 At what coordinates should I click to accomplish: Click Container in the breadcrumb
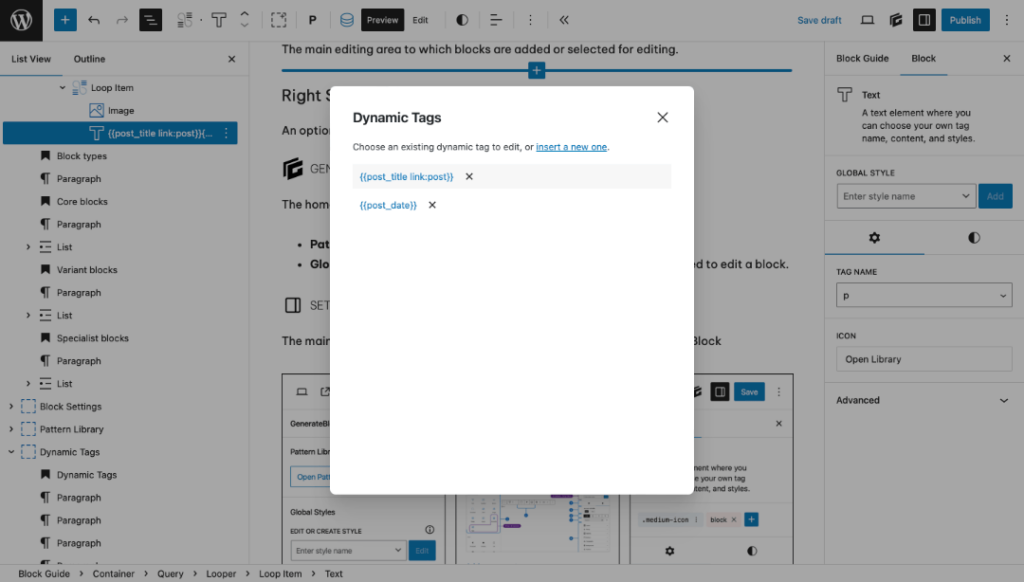tap(113, 574)
